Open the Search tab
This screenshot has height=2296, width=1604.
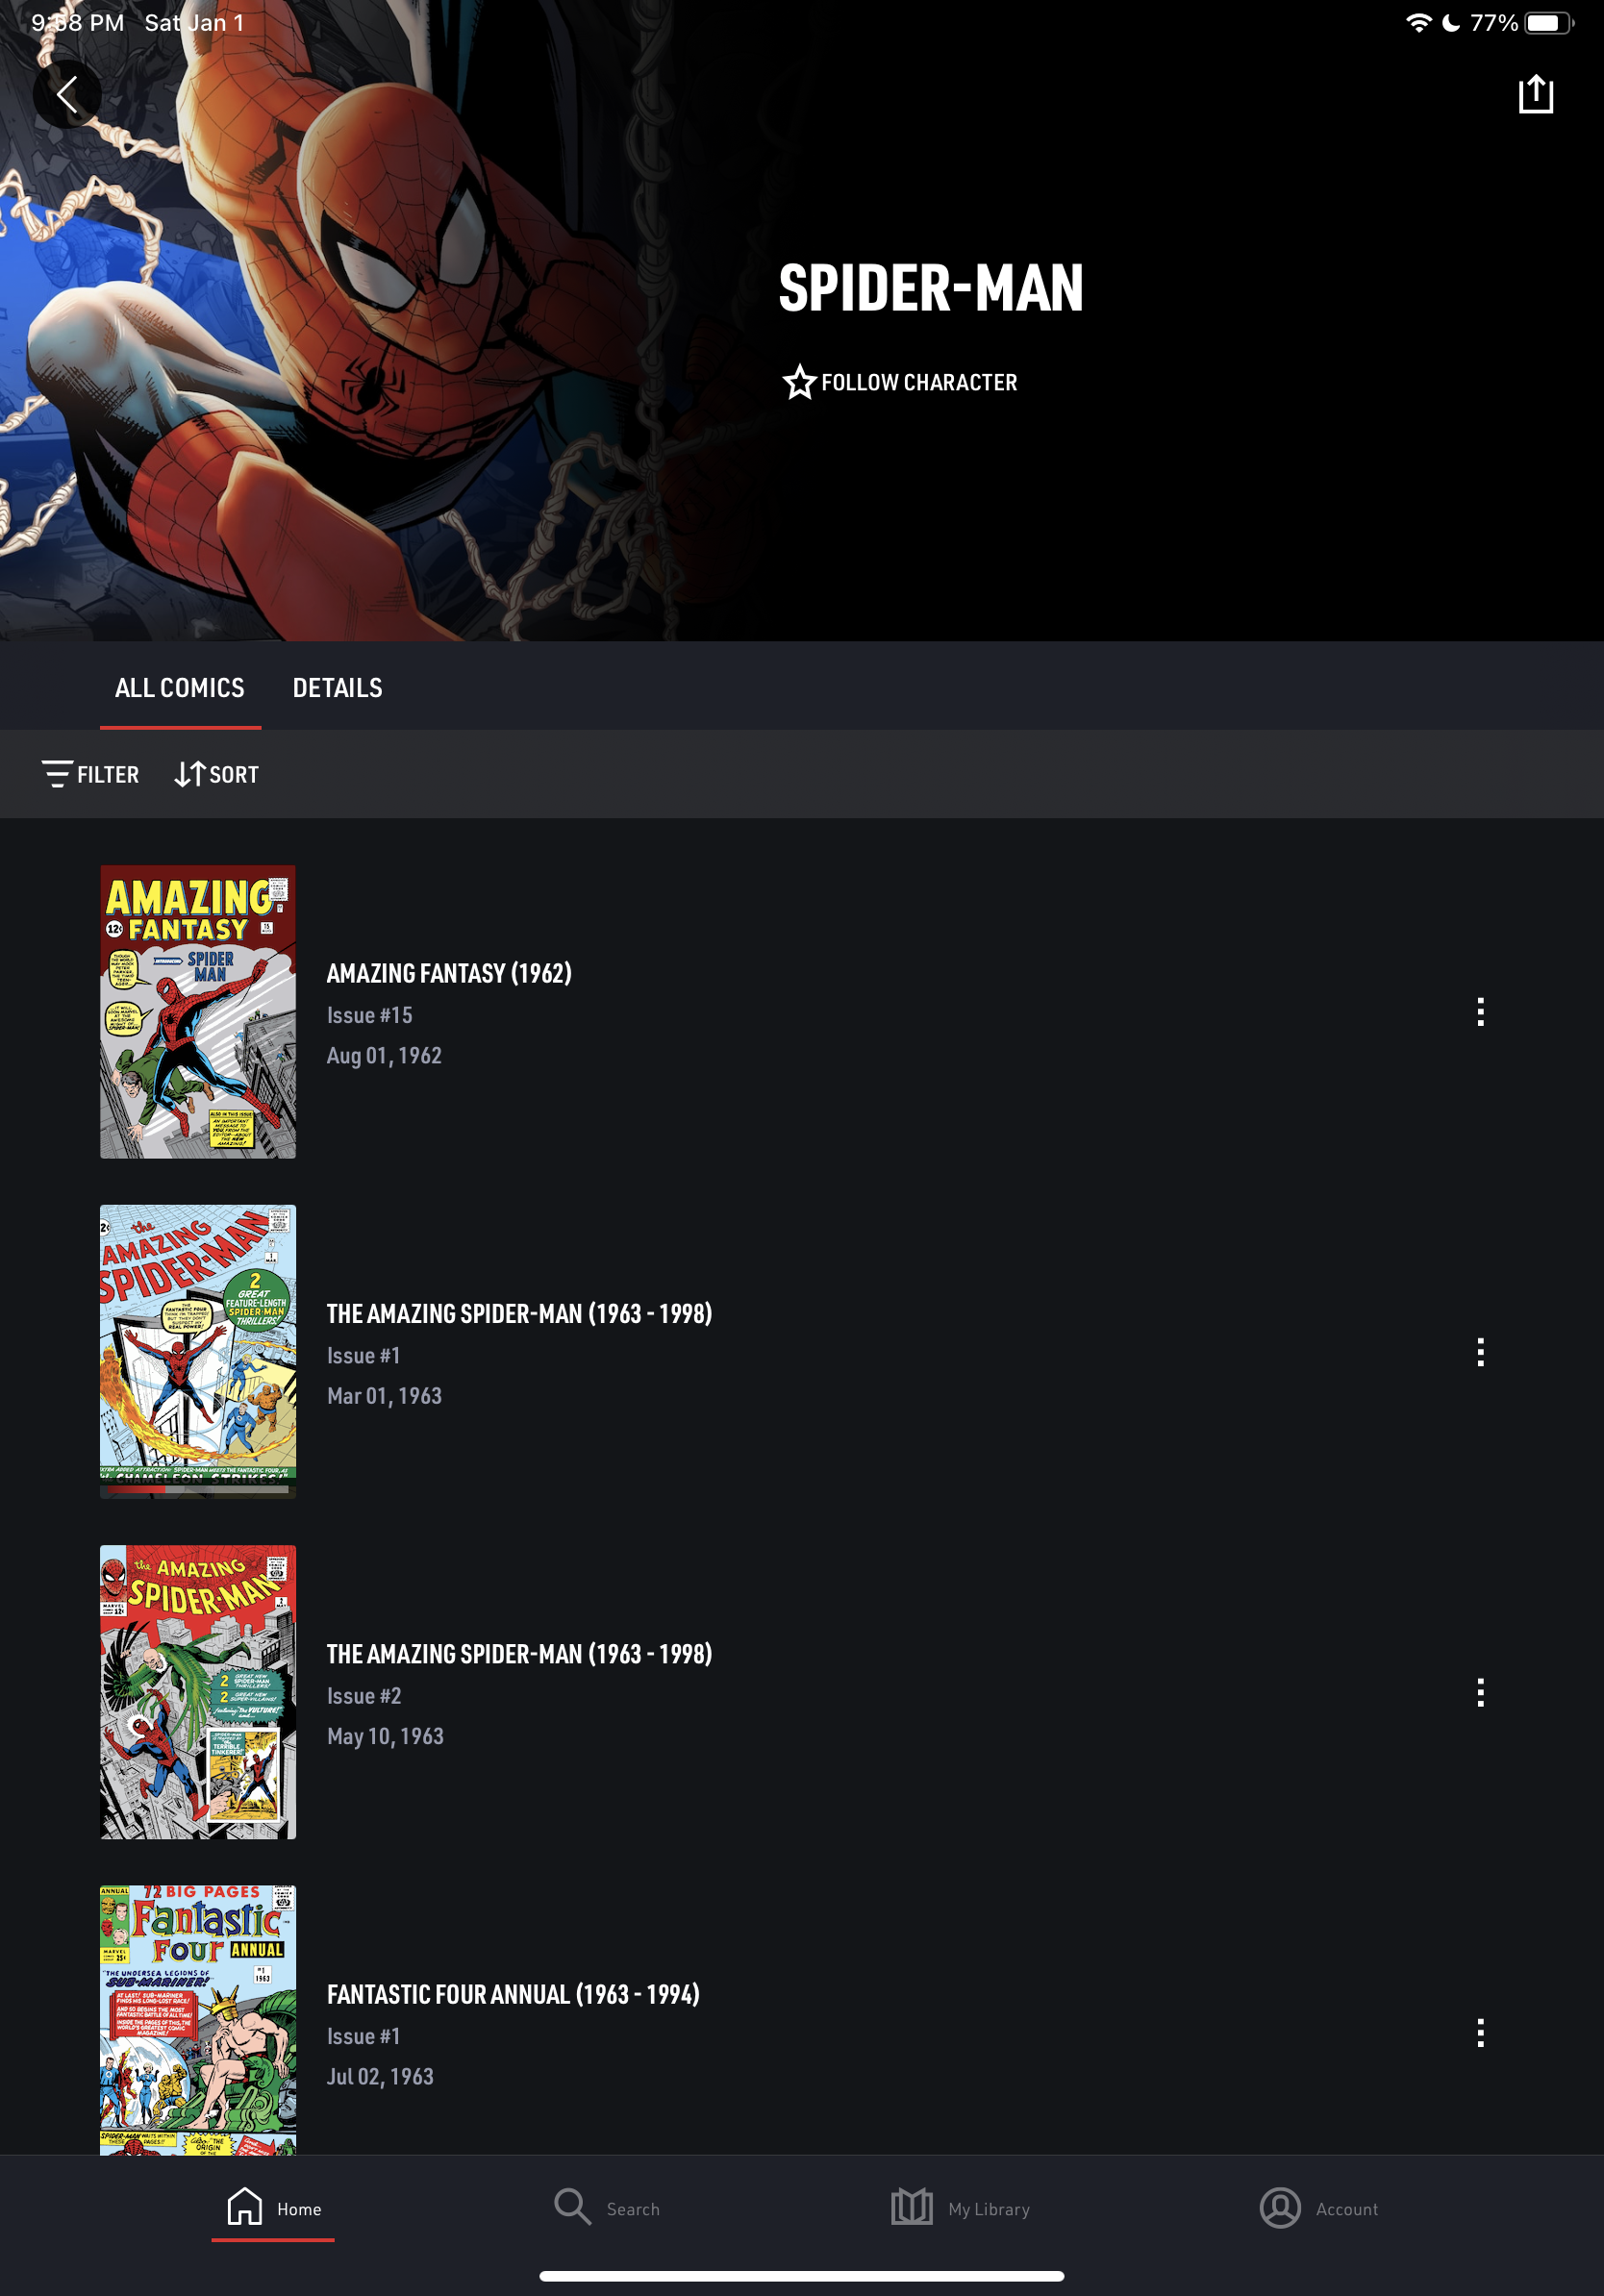607,2208
